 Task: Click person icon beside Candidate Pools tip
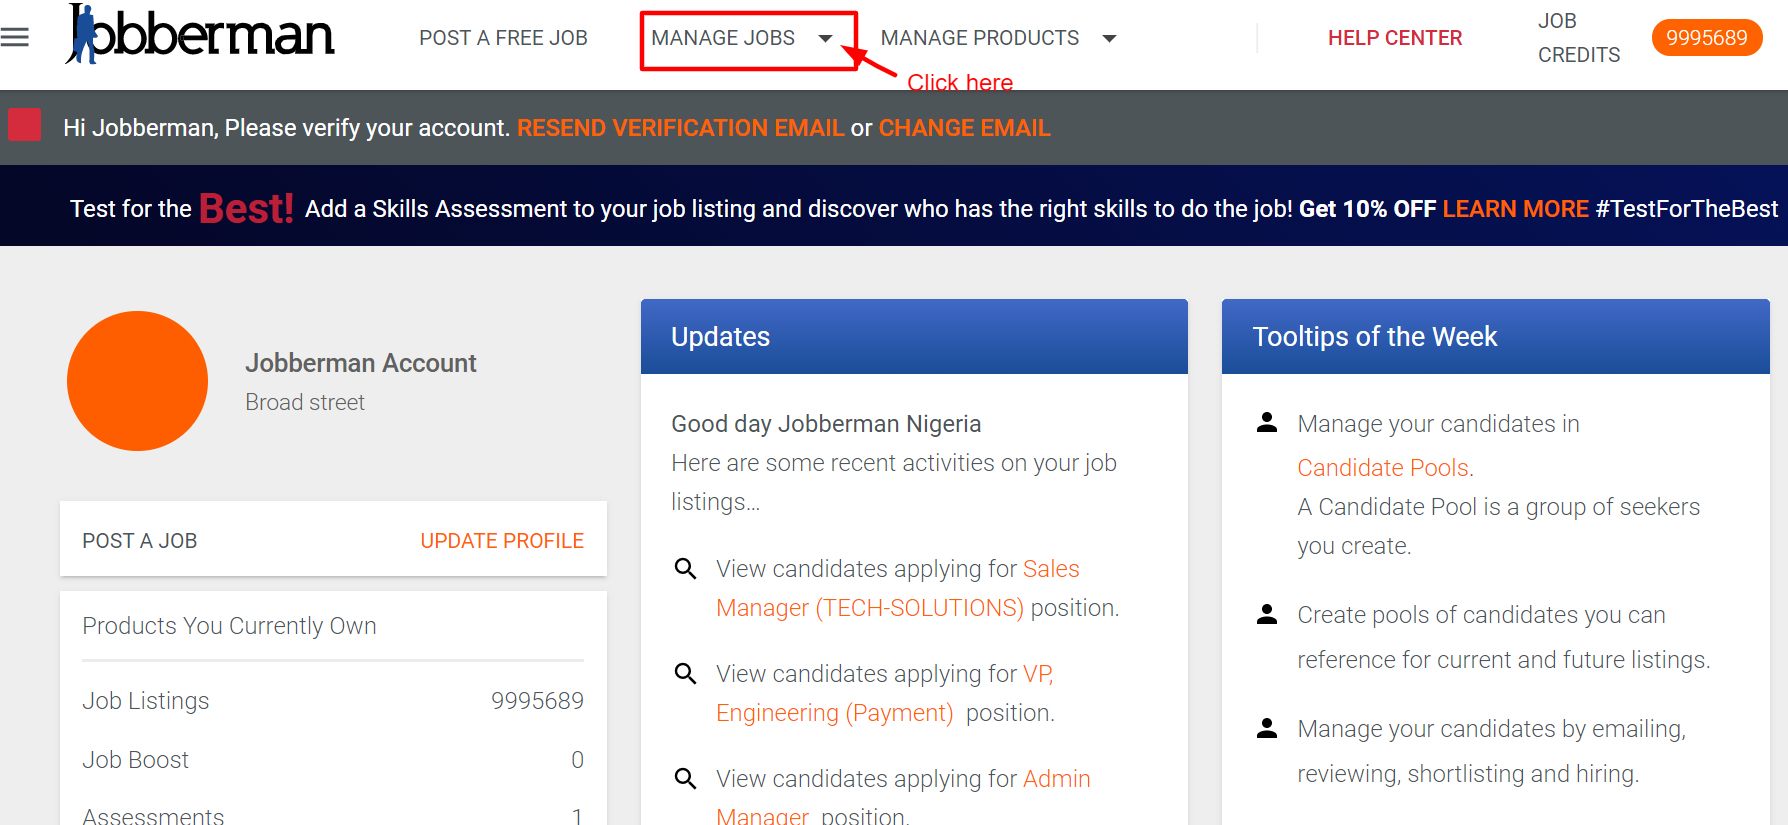click(x=1267, y=422)
